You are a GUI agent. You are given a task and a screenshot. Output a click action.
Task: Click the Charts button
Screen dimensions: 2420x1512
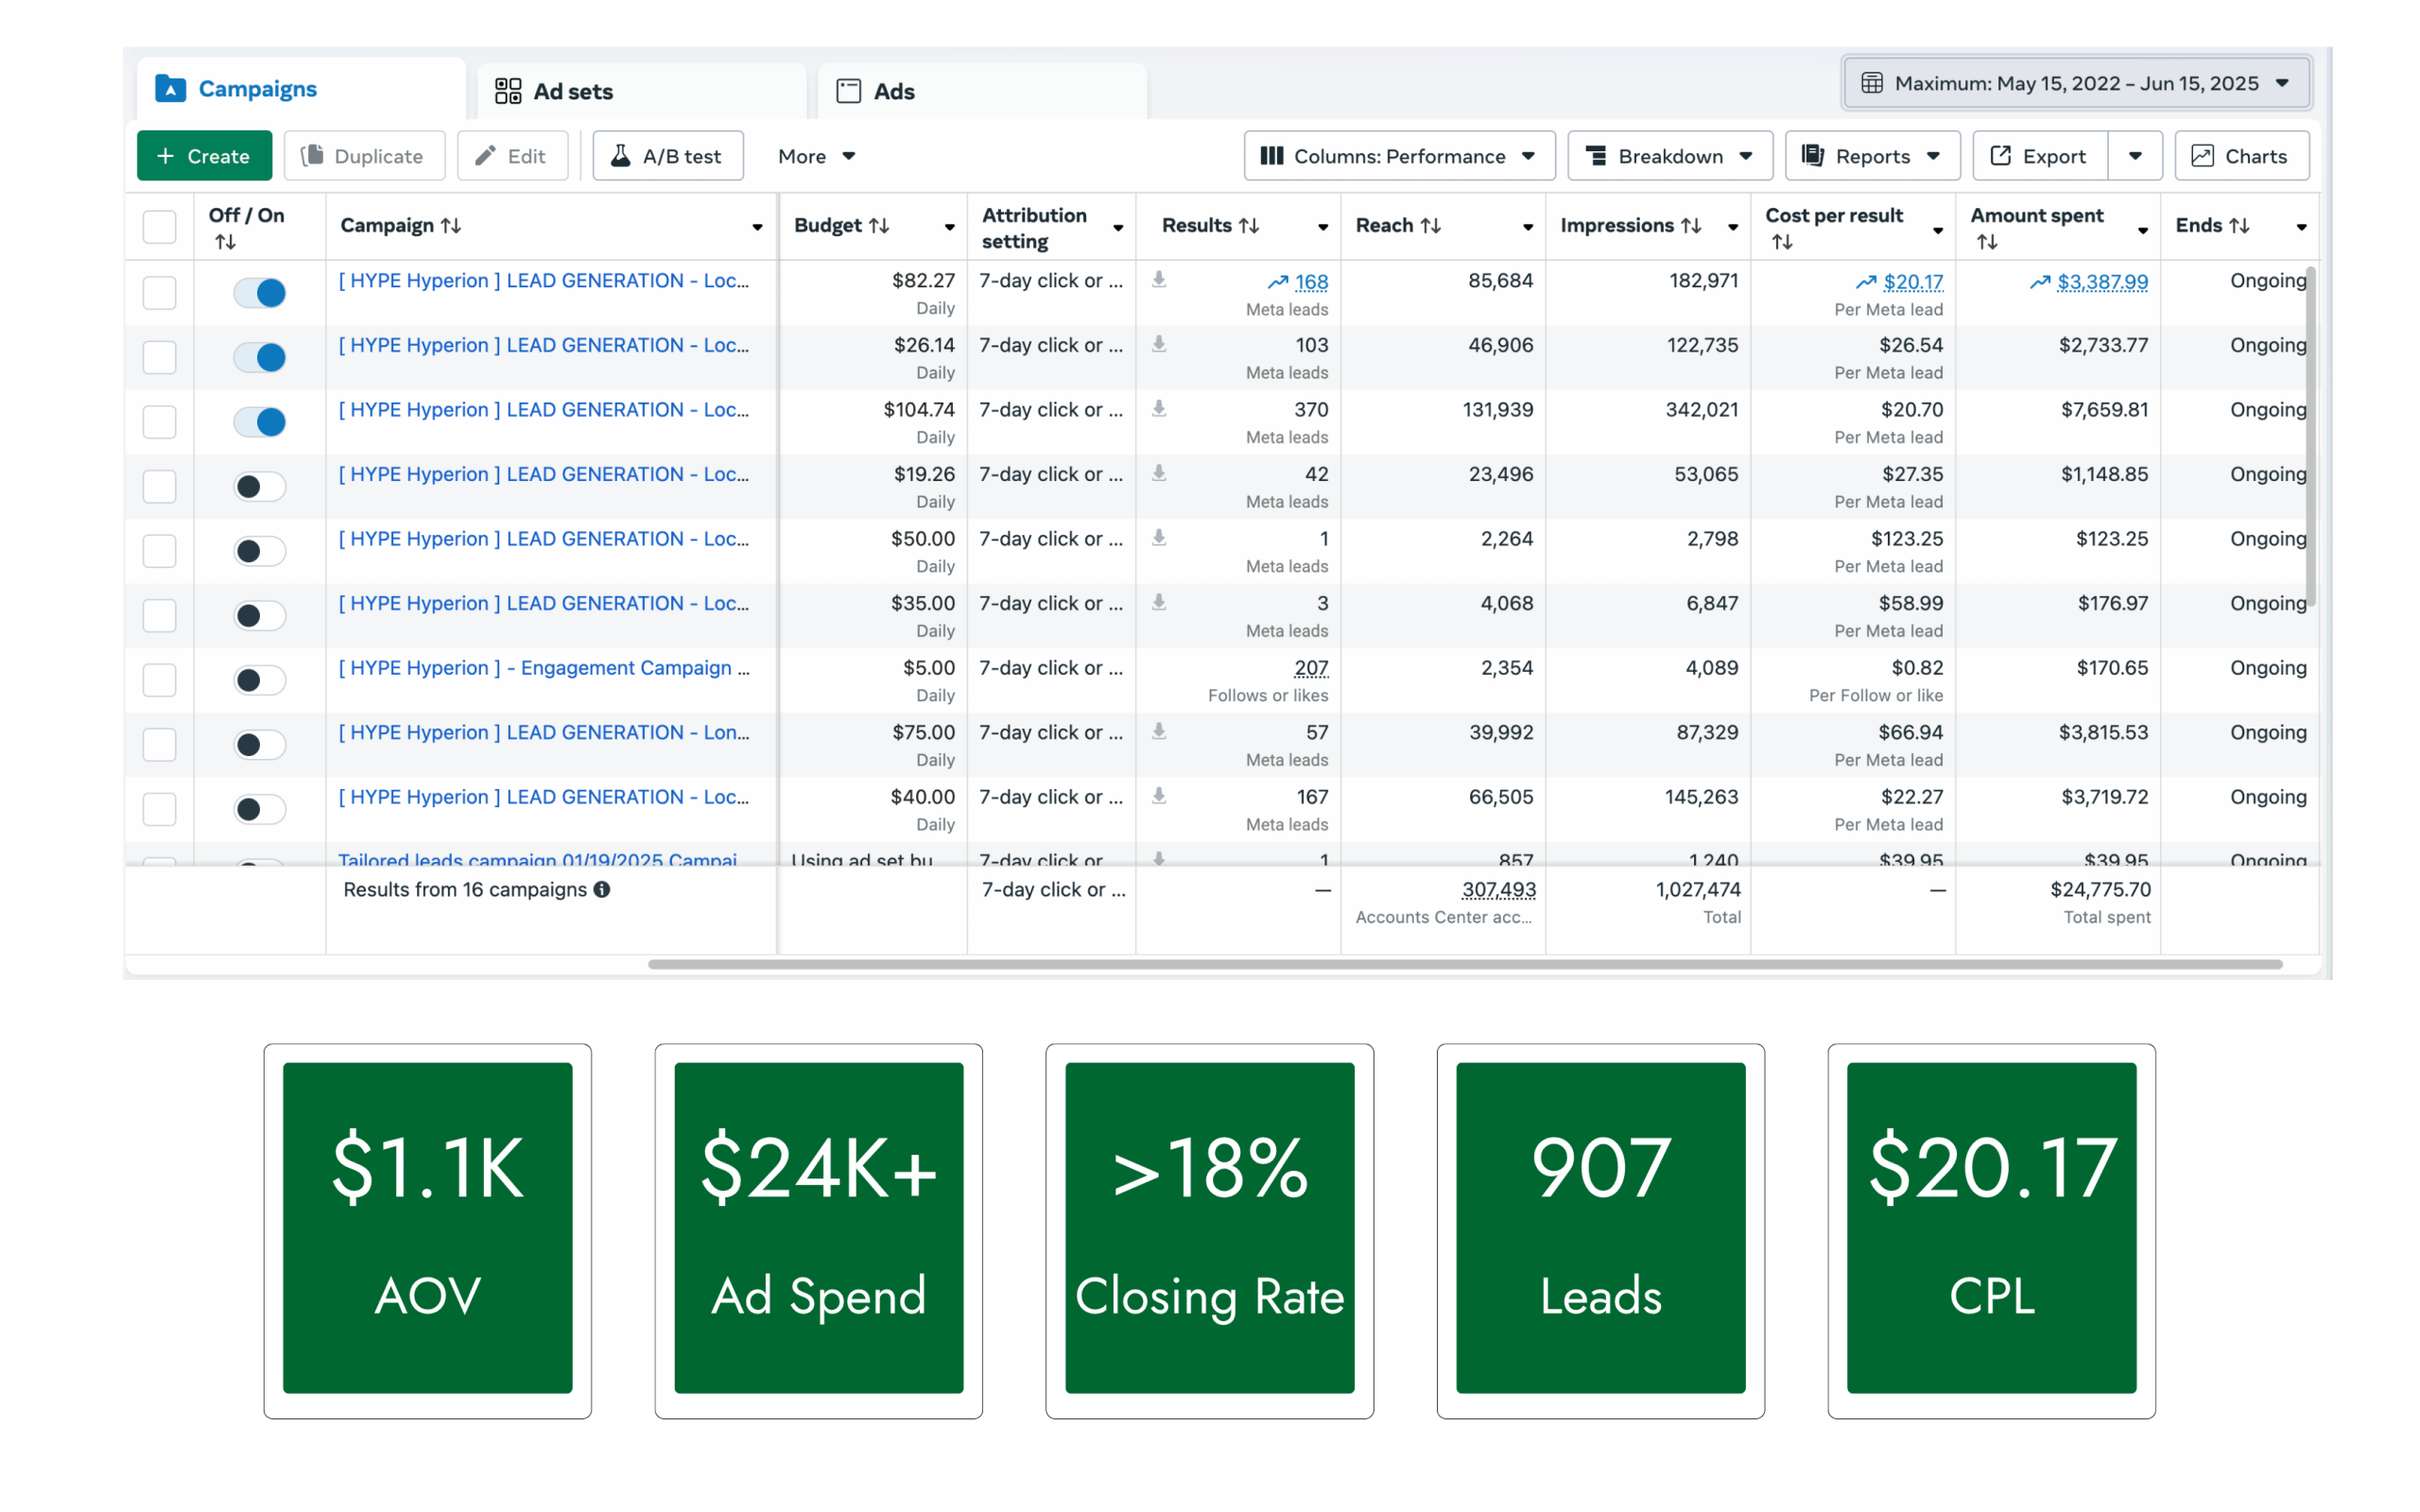(2241, 156)
